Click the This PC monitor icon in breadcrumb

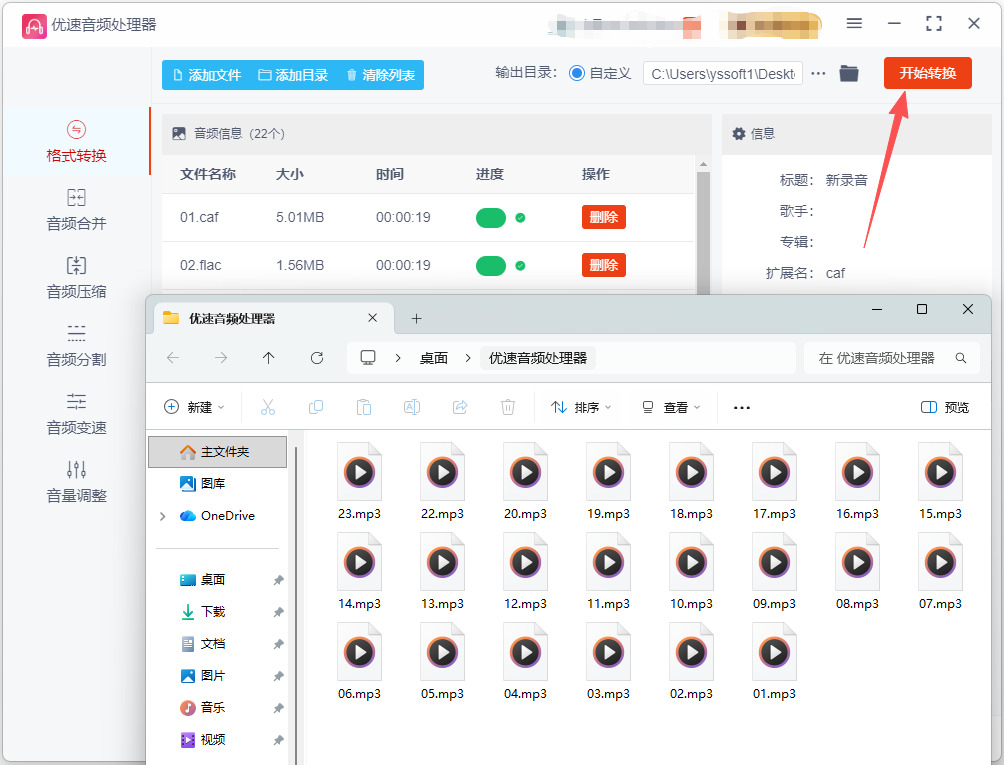(368, 357)
